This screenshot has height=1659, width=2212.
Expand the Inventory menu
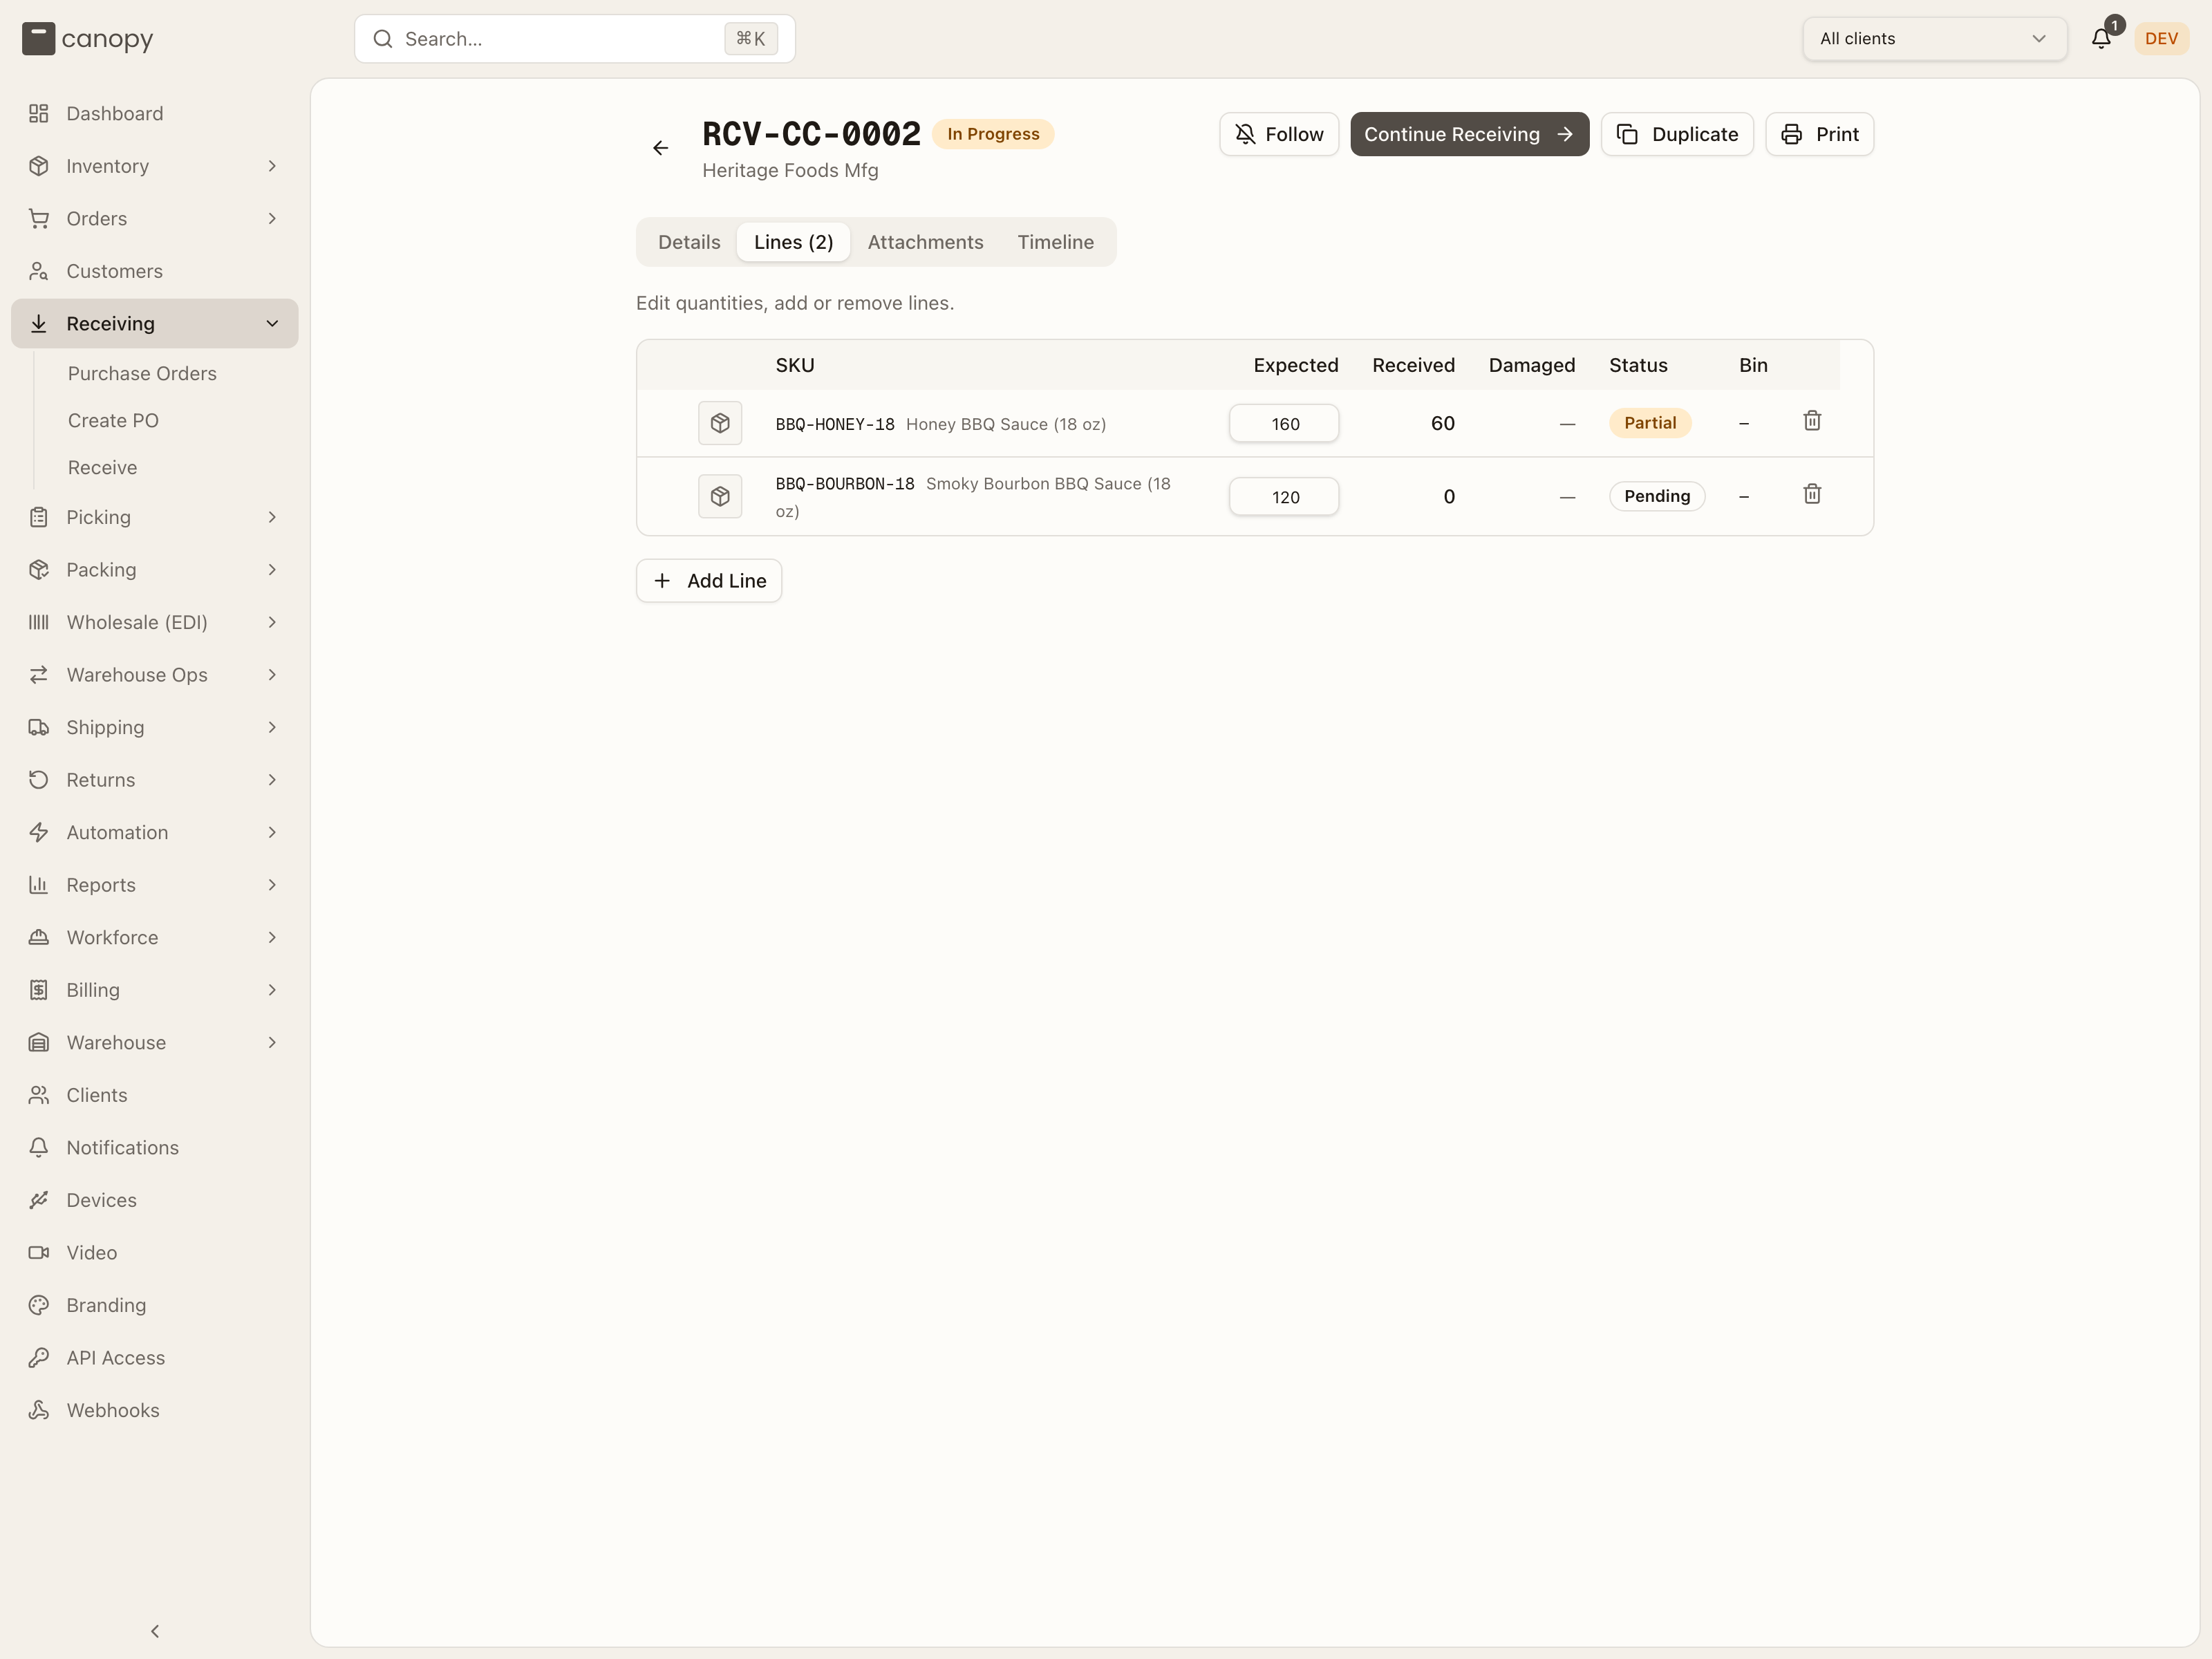(x=155, y=166)
